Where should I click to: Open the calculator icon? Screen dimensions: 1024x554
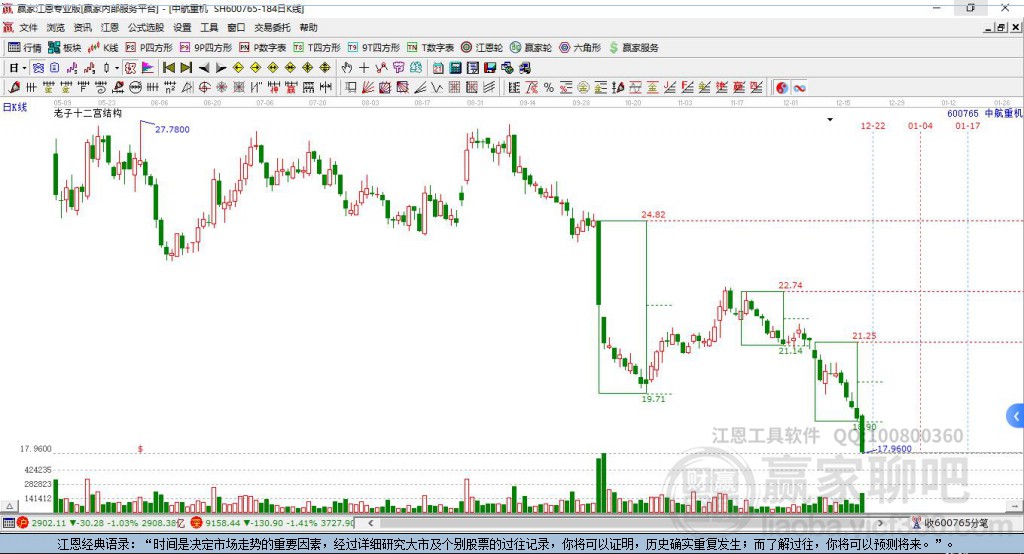[x=455, y=68]
